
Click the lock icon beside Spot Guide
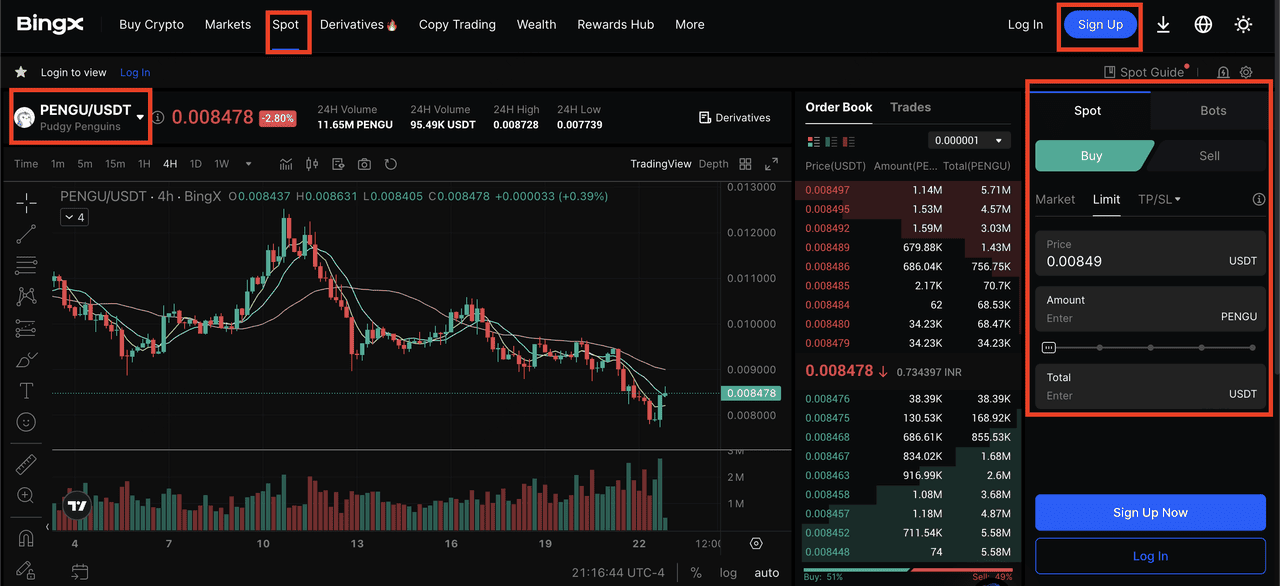click(x=1223, y=72)
